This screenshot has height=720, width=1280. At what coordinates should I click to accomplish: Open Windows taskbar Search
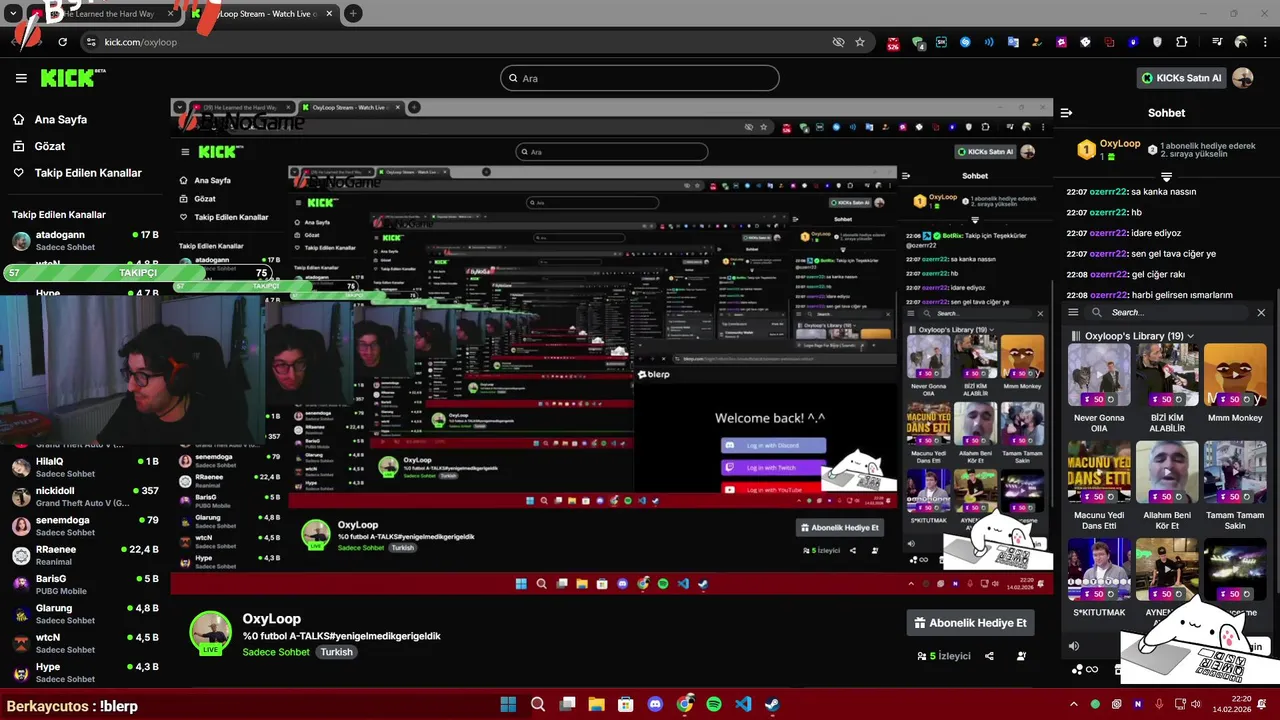(x=538, y=704)
